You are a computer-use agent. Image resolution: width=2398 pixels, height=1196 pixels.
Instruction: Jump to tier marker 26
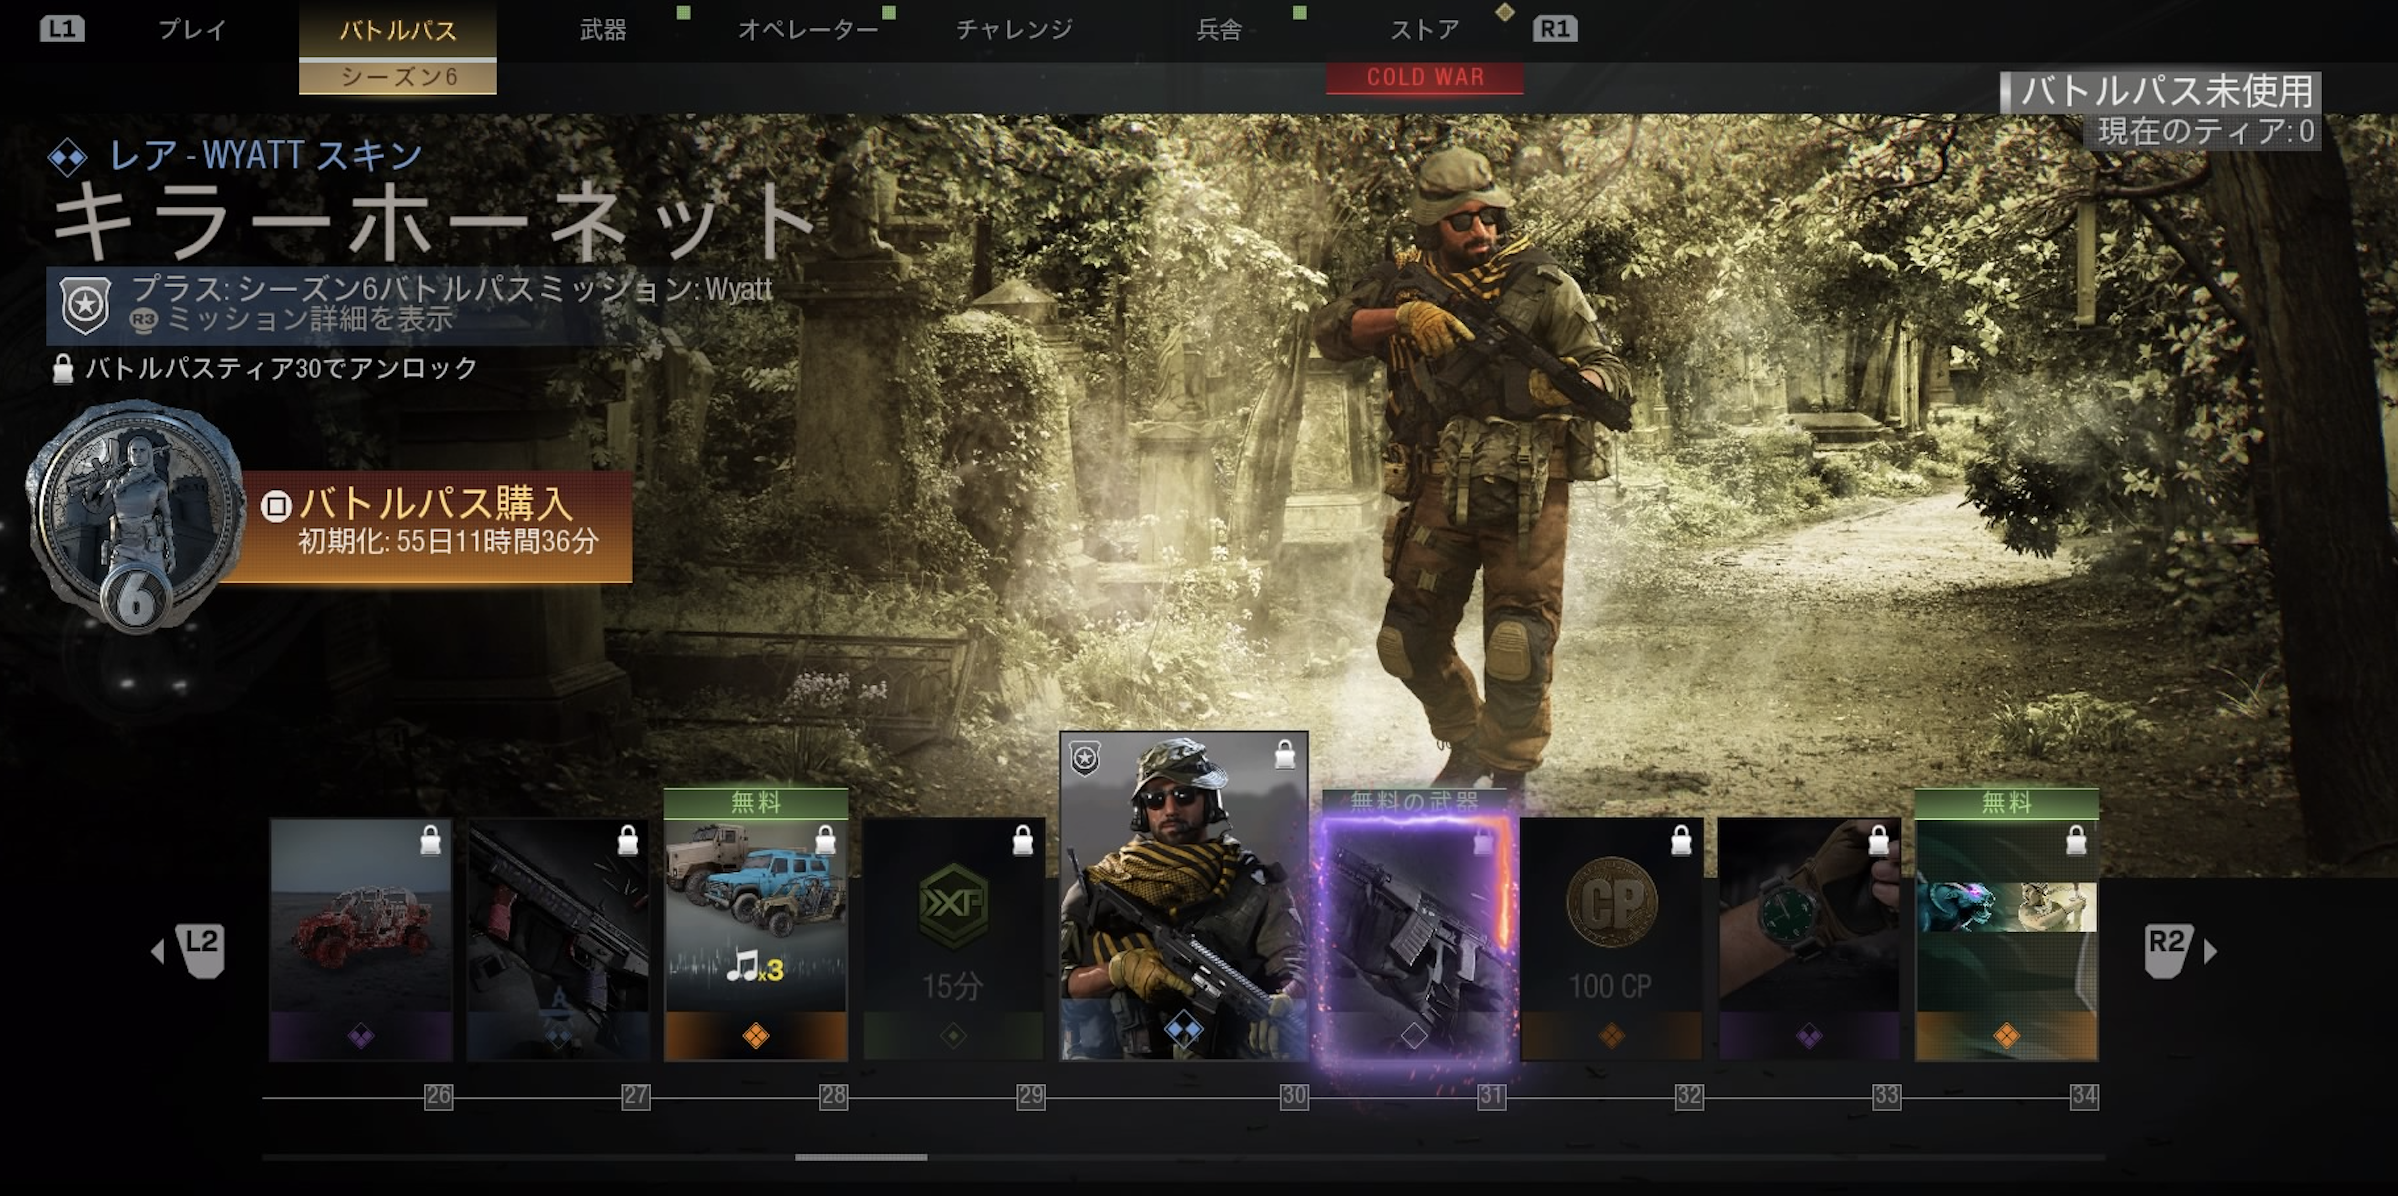[439, 1096]
